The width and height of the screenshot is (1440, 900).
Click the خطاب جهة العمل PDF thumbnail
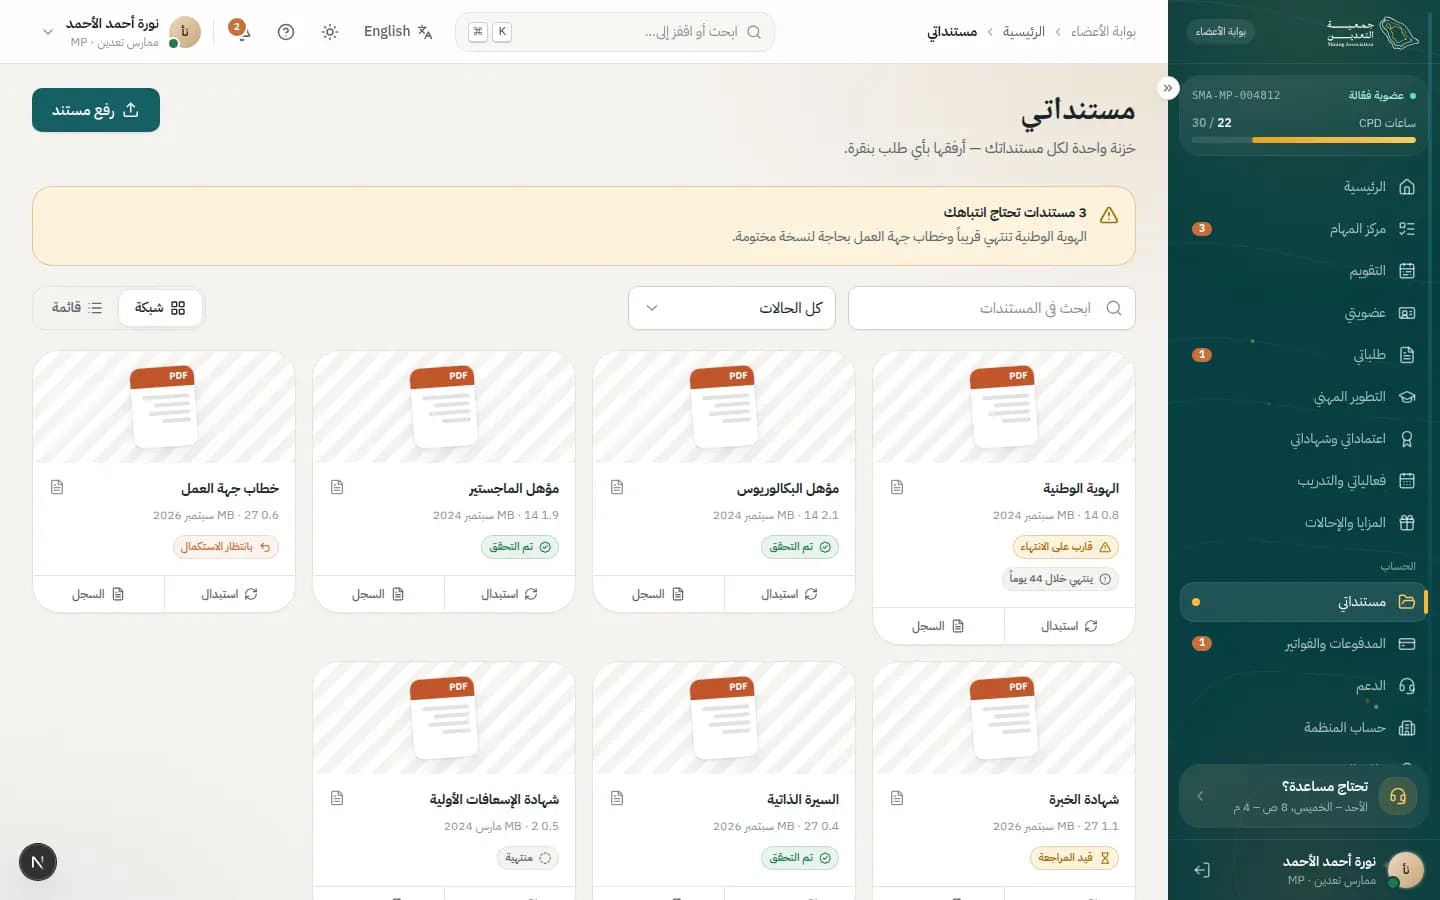click(164, 407)
